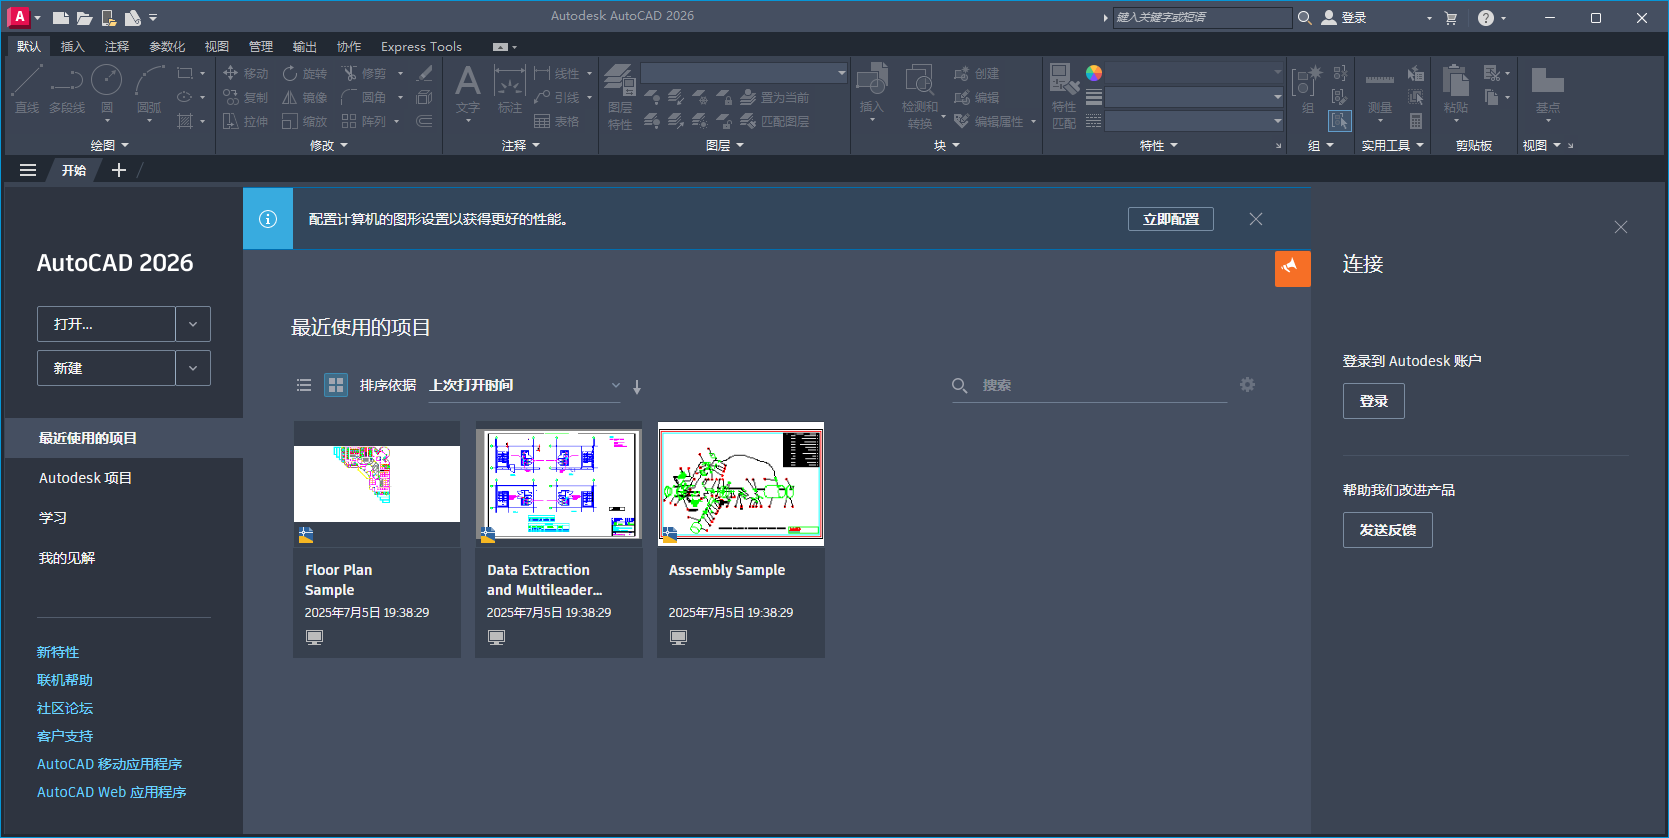Open the sort-by (上次打开时间) dropdown
Viewport: 1669px width, 838px height.
click(x=524, y=385)
